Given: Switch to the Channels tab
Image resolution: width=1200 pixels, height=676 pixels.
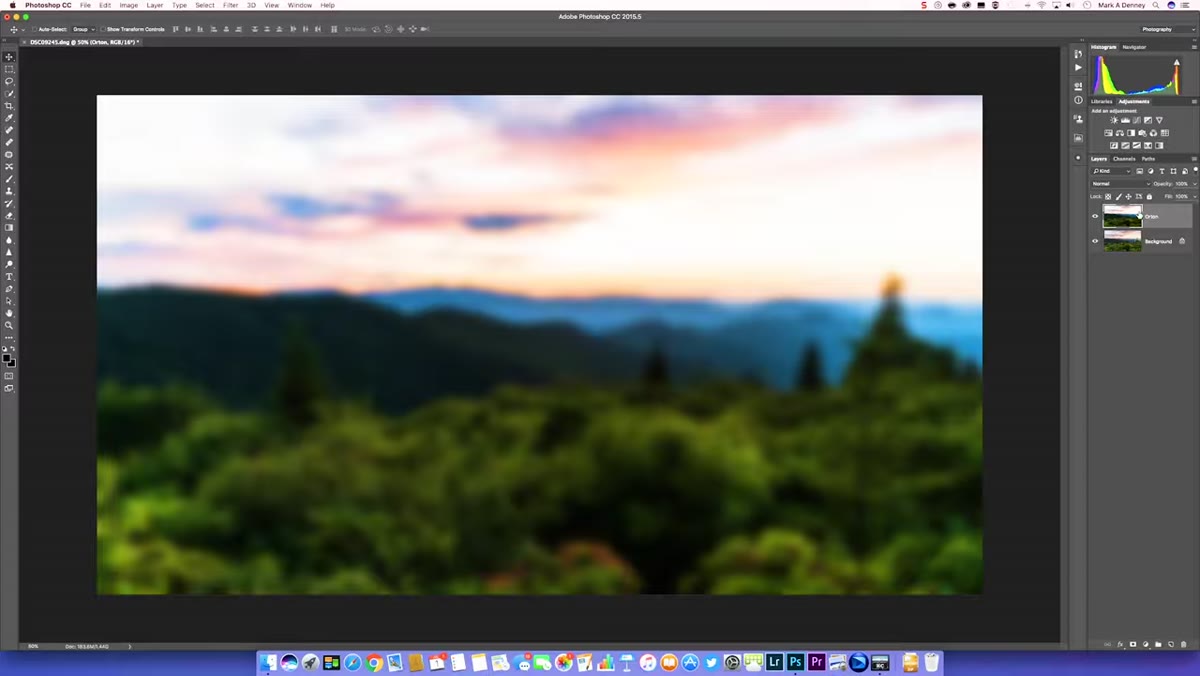Looking at the screenshot, I should point(1124,158).
